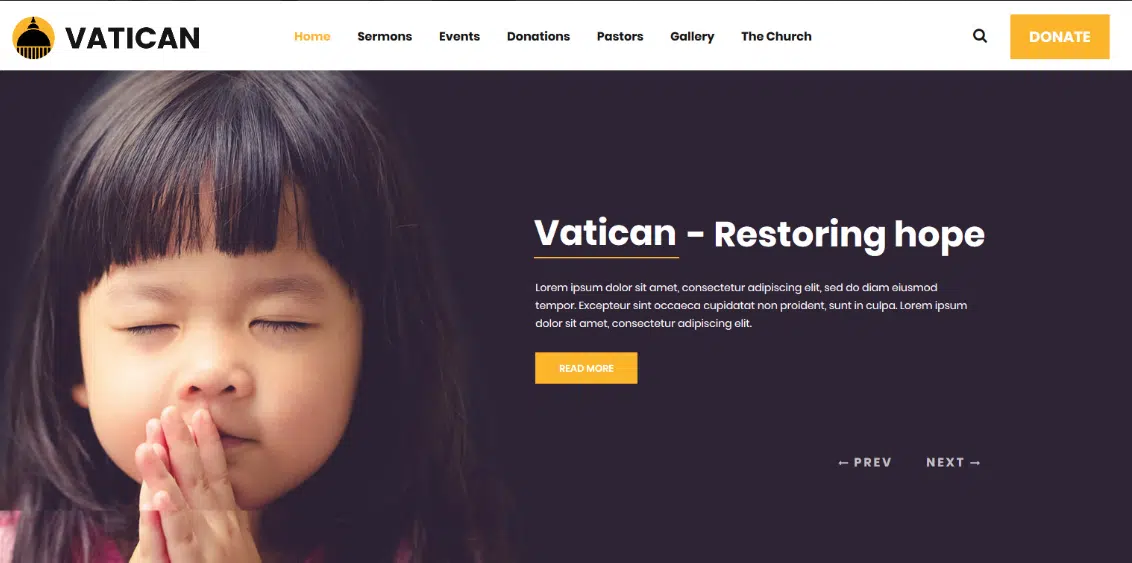Open the Donations menu item
The width and height of the screenshot is (1132, 563).
[x=539, y=36]
